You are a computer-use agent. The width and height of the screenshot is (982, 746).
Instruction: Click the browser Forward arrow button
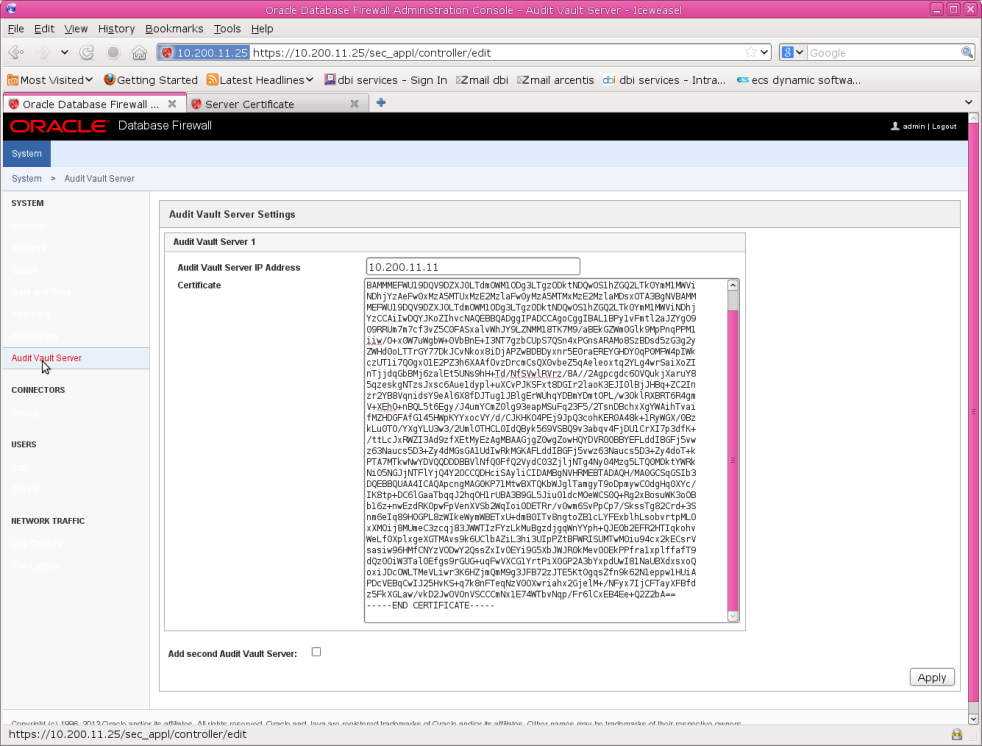43,53
